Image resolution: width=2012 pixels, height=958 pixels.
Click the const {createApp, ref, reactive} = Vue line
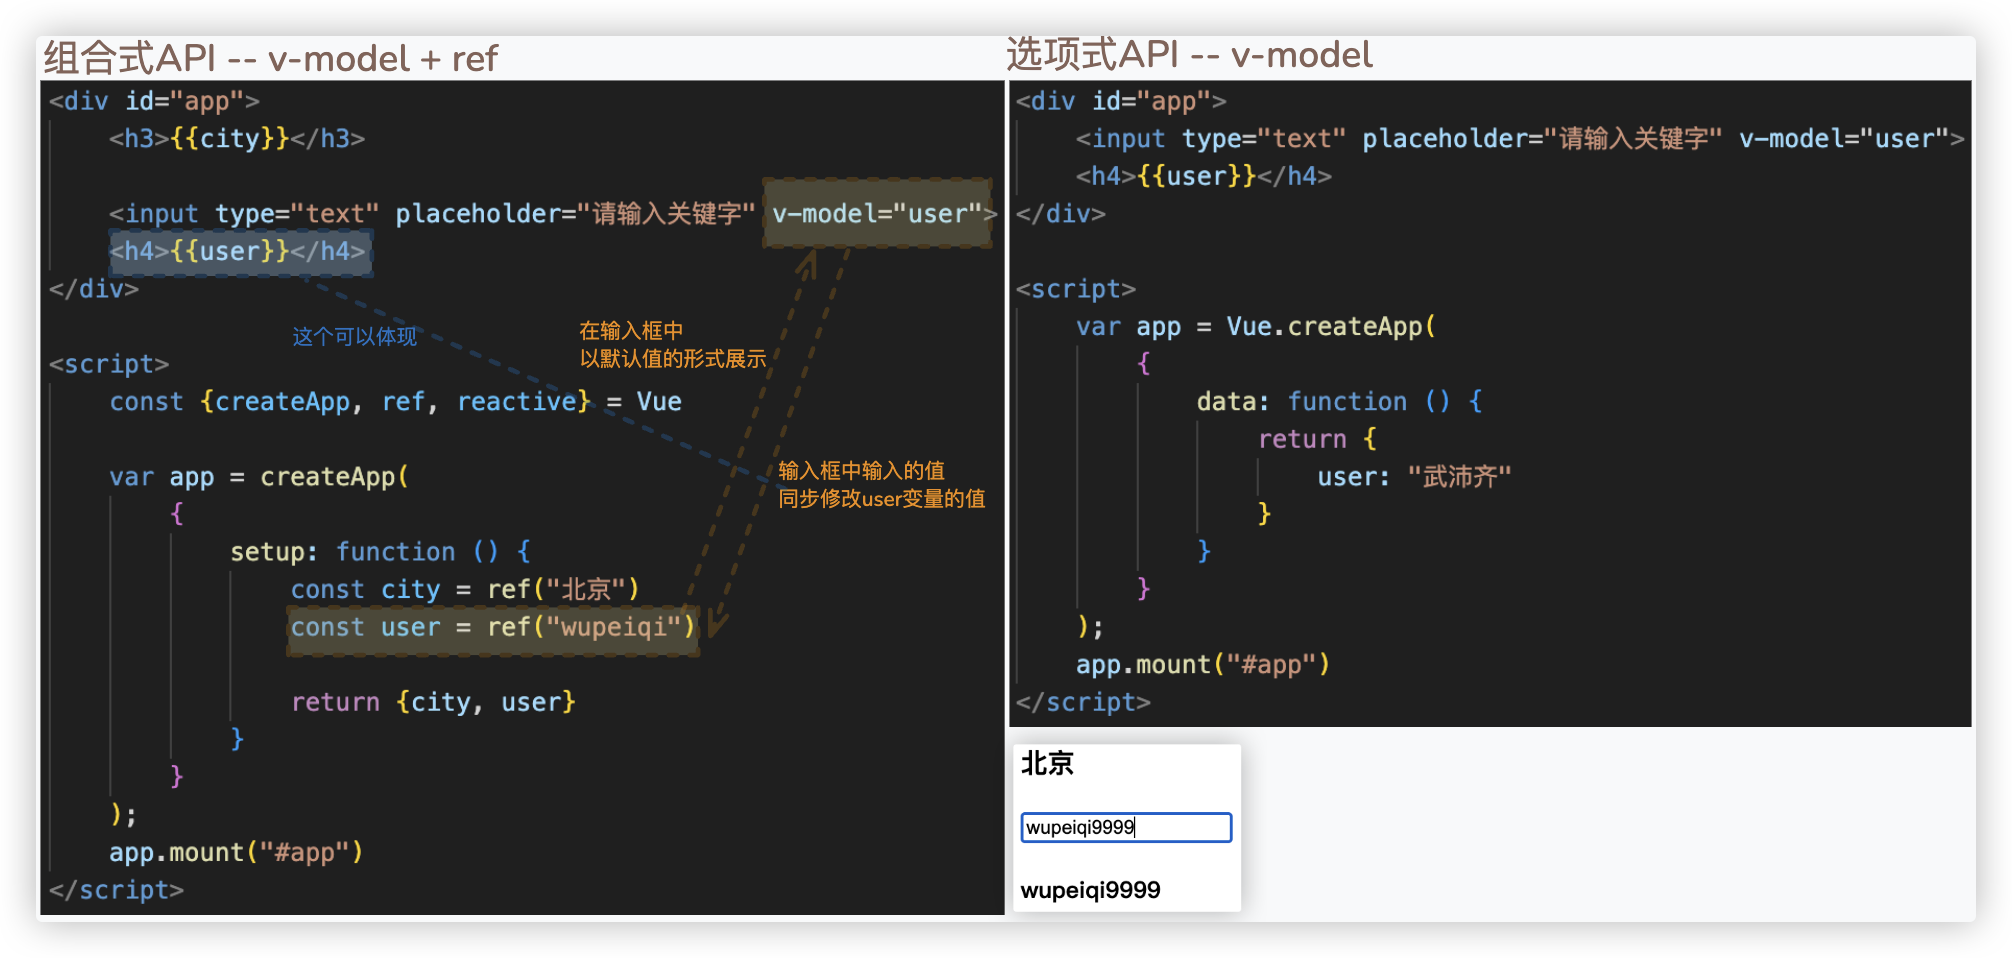(x=395, y=402)
